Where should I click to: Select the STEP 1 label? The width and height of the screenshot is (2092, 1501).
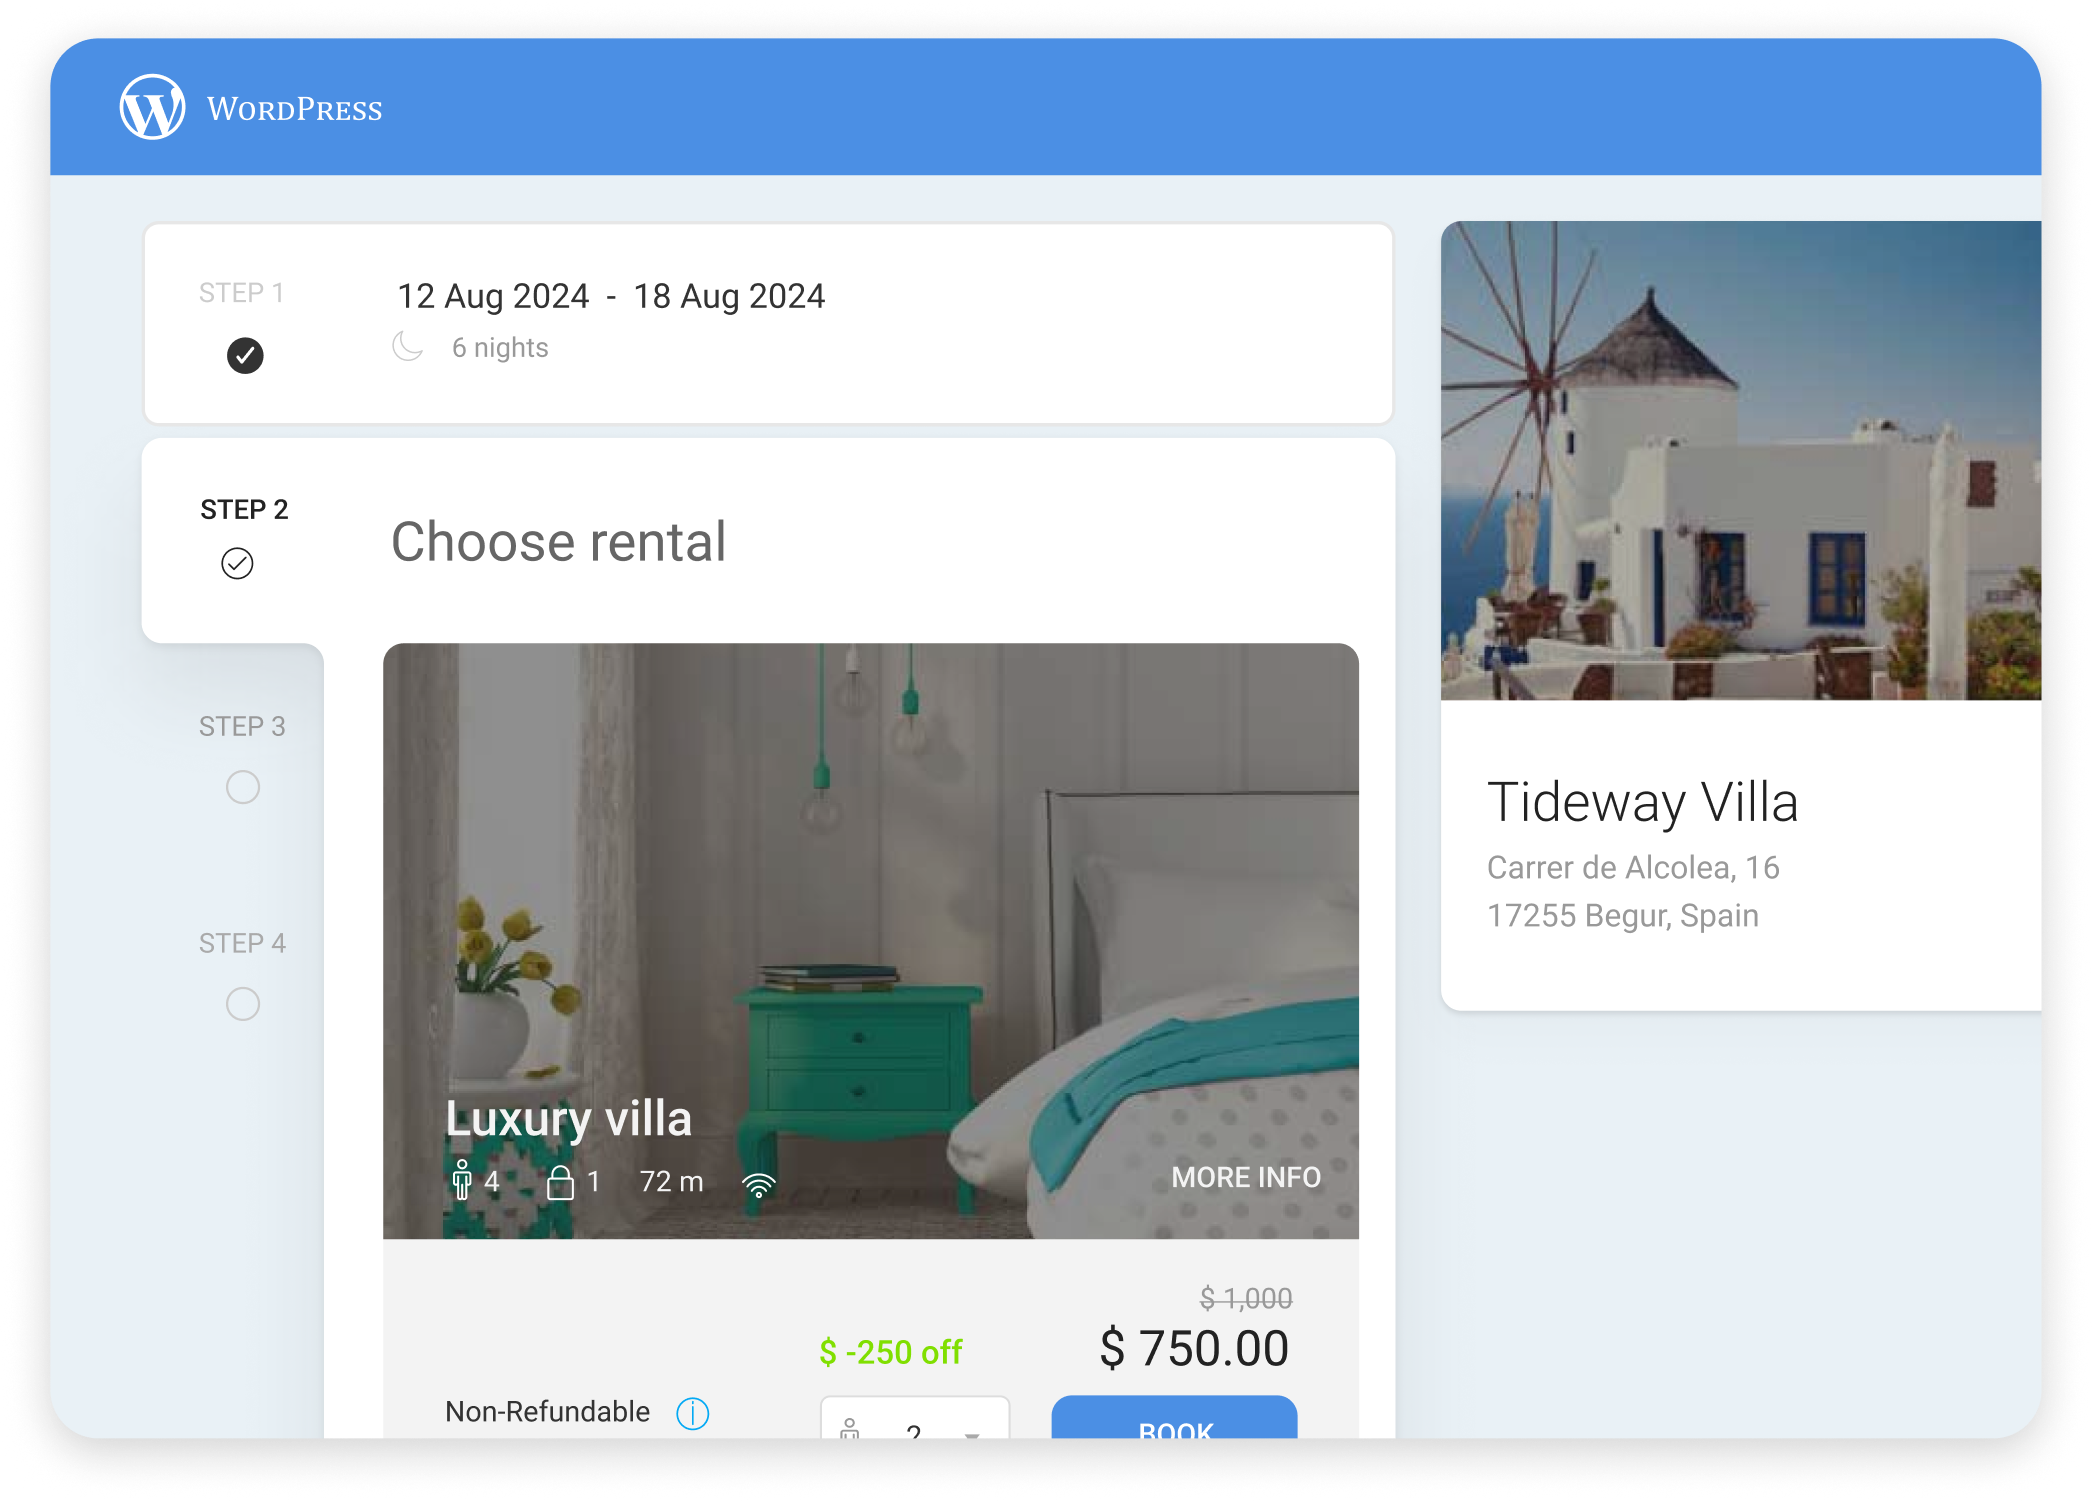point(242,293)
